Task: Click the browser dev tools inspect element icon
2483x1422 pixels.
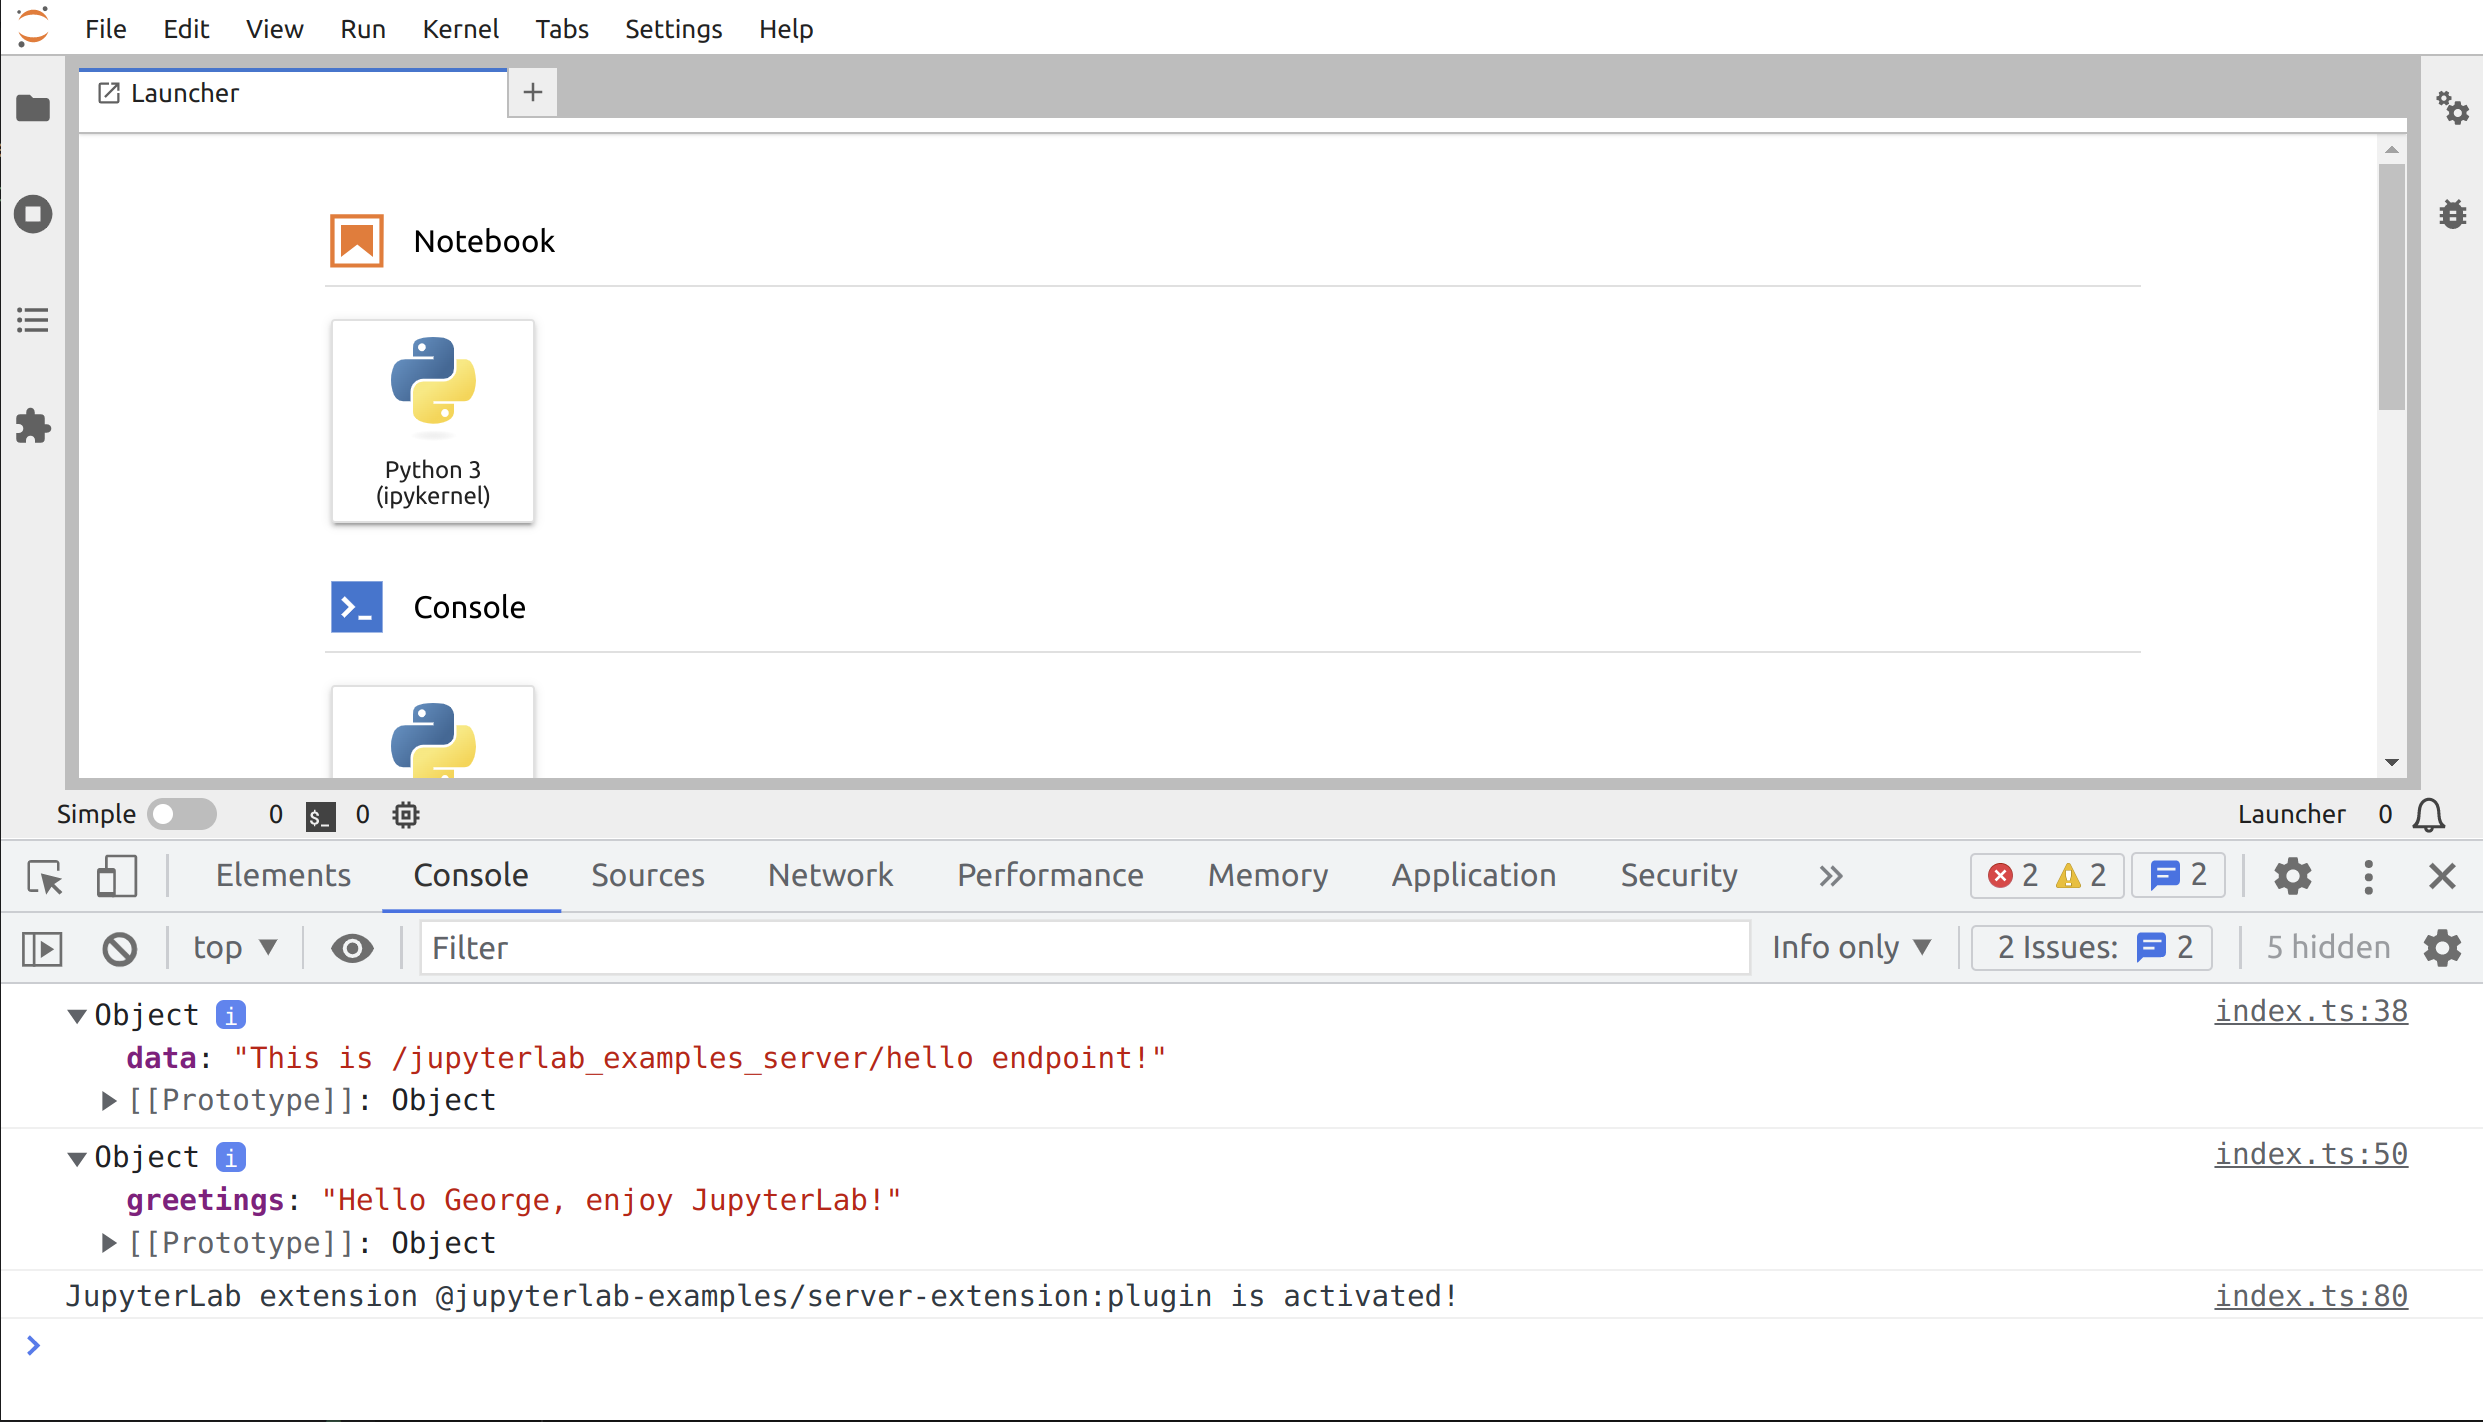Action: pos(44,875)
